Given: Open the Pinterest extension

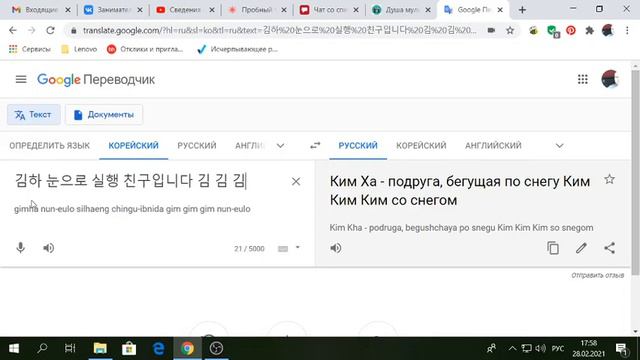Looking at the screenshot, I should coord(571,30).
